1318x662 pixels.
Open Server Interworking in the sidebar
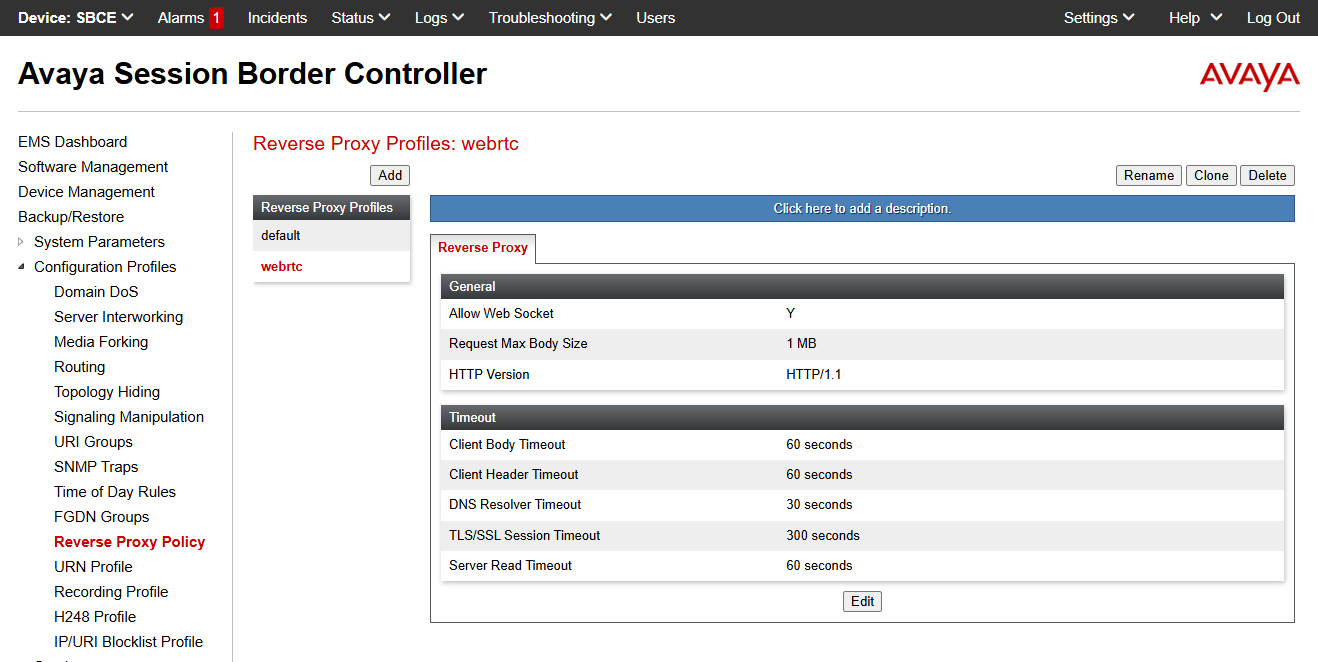coord(118,317)
